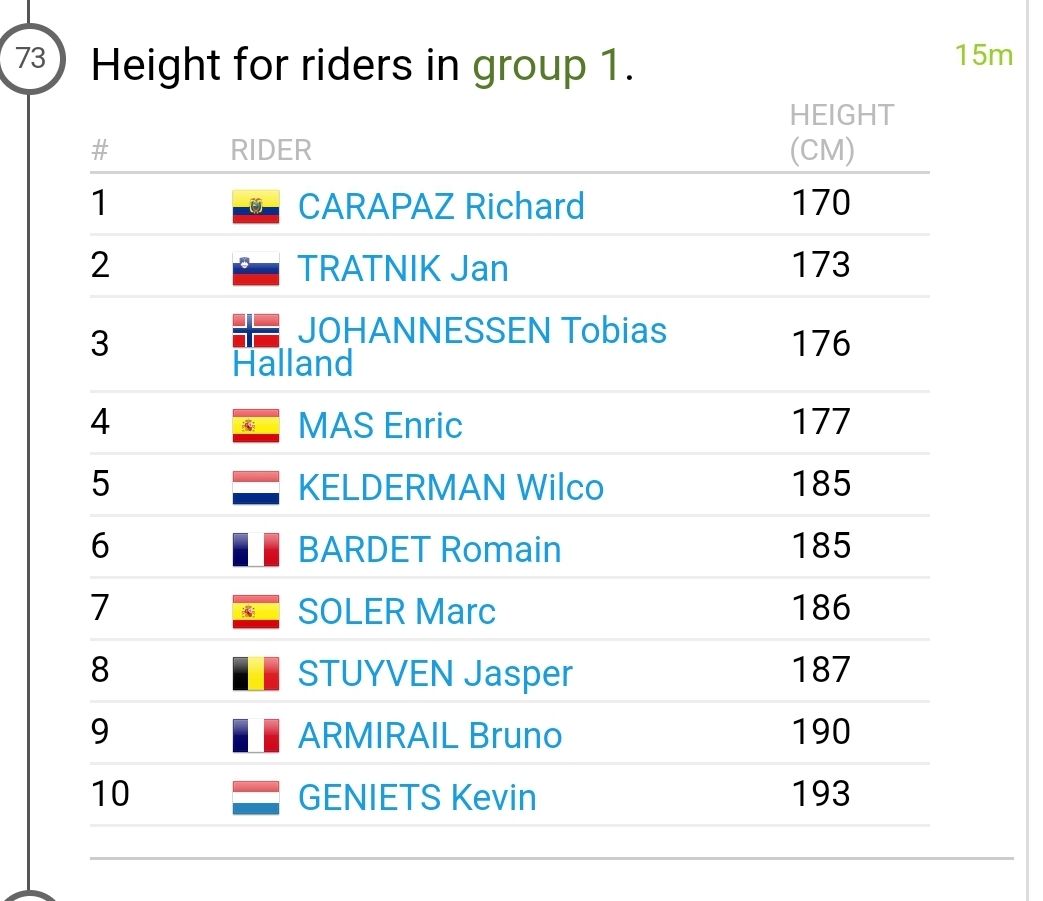Open the green group 1 link
The image size is (1043, 901).
click(546, 66)
